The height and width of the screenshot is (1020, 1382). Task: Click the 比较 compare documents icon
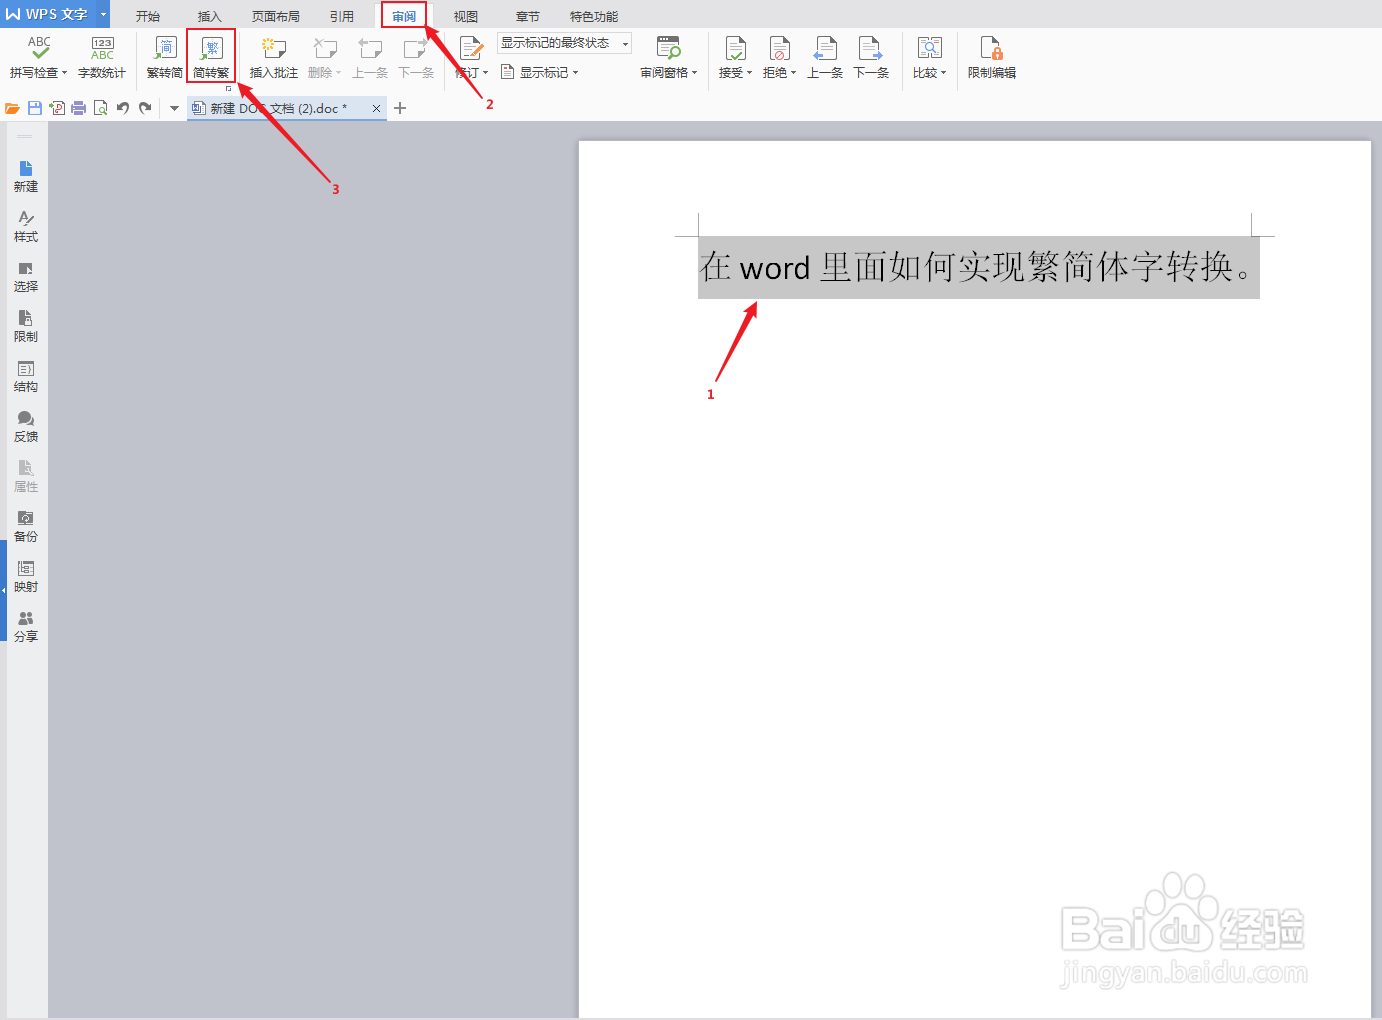point(929,48)
